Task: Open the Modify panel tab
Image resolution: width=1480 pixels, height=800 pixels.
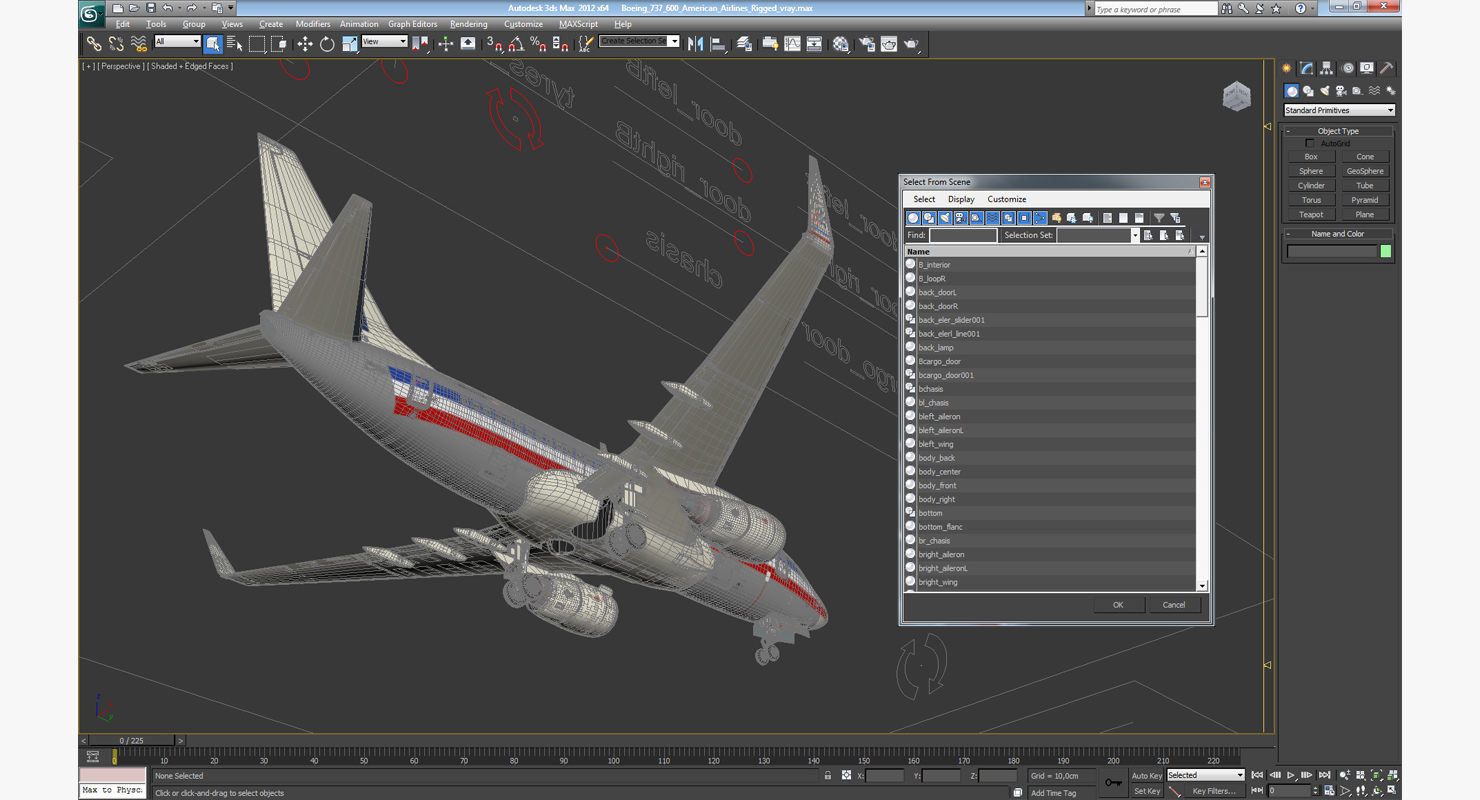Action: 1306,68
